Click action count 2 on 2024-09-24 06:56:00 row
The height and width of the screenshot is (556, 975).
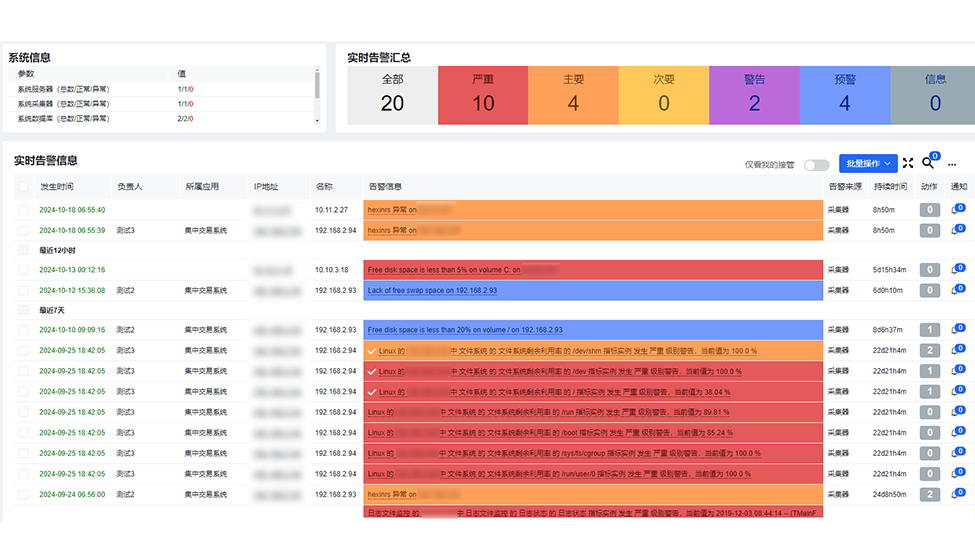pos(930,494)
